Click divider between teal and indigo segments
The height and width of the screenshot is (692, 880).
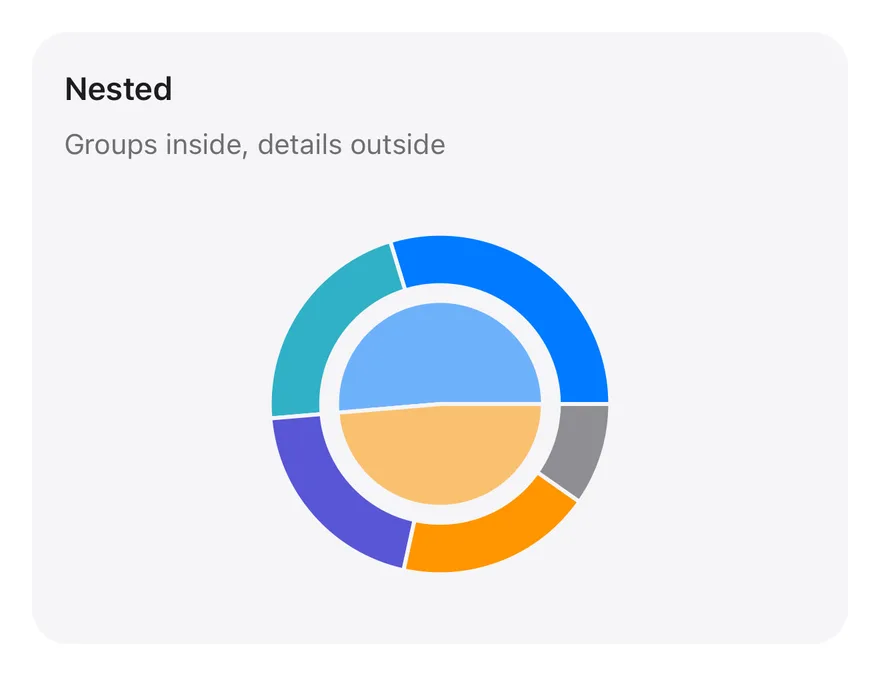(x=296, y=416)
